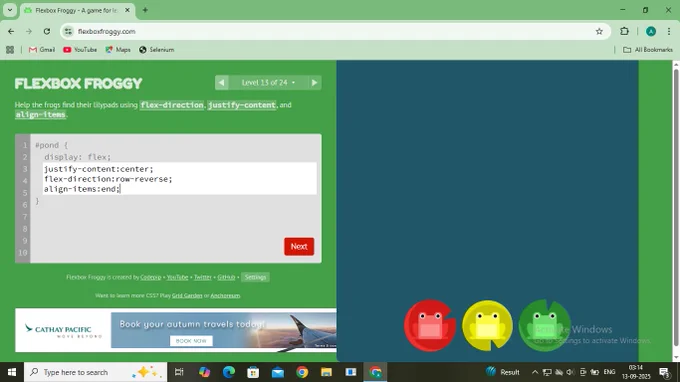Open the Windows Start menu
680x382 pixels.
click(x=12, y=372)
